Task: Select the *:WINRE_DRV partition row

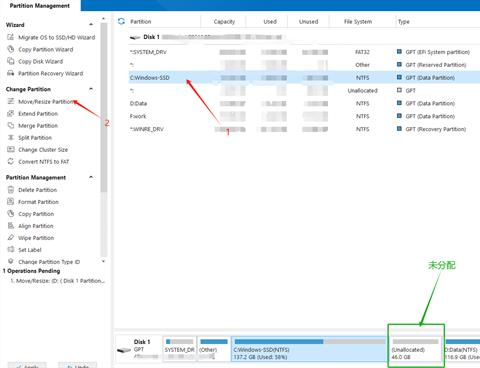Action: (x=304, y=129)
